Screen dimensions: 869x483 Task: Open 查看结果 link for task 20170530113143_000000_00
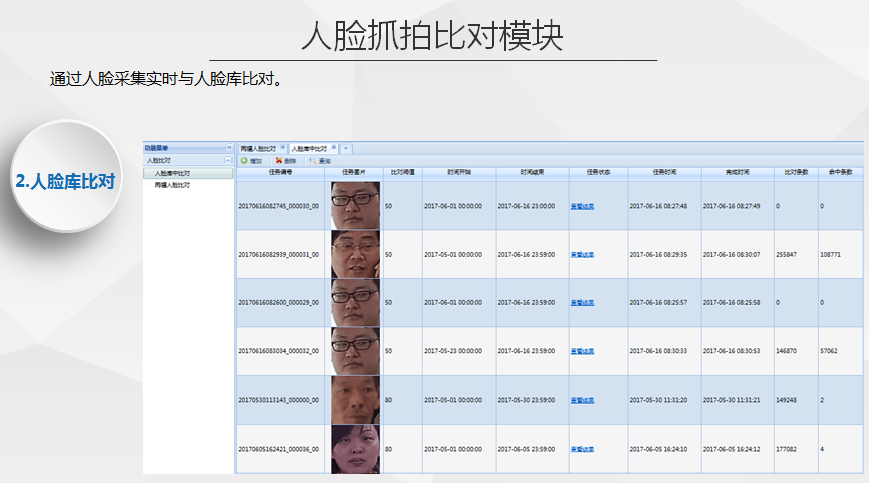[x=582, y=400]
